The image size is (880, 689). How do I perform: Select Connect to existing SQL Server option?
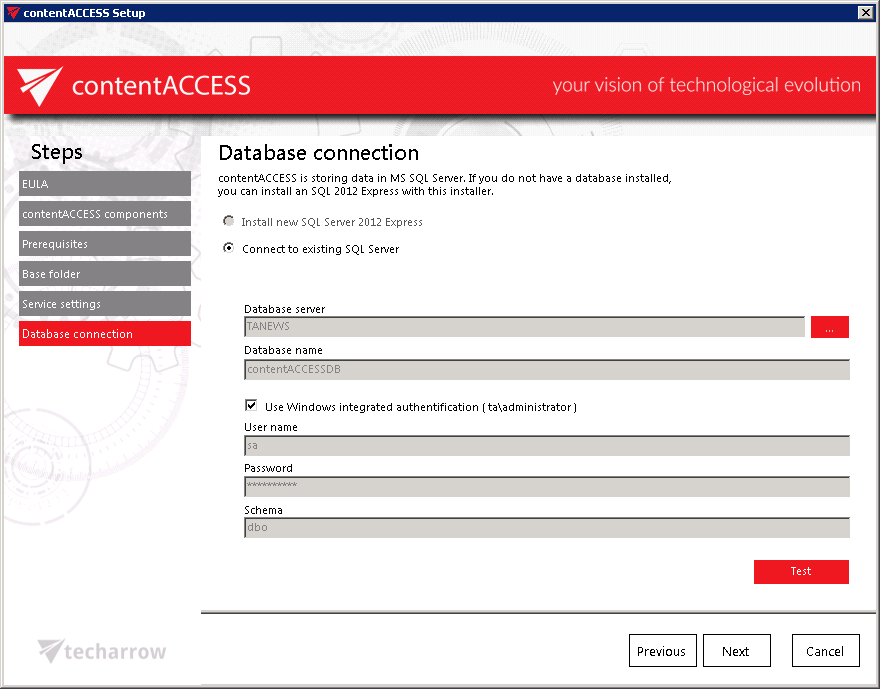click(228, 247)
